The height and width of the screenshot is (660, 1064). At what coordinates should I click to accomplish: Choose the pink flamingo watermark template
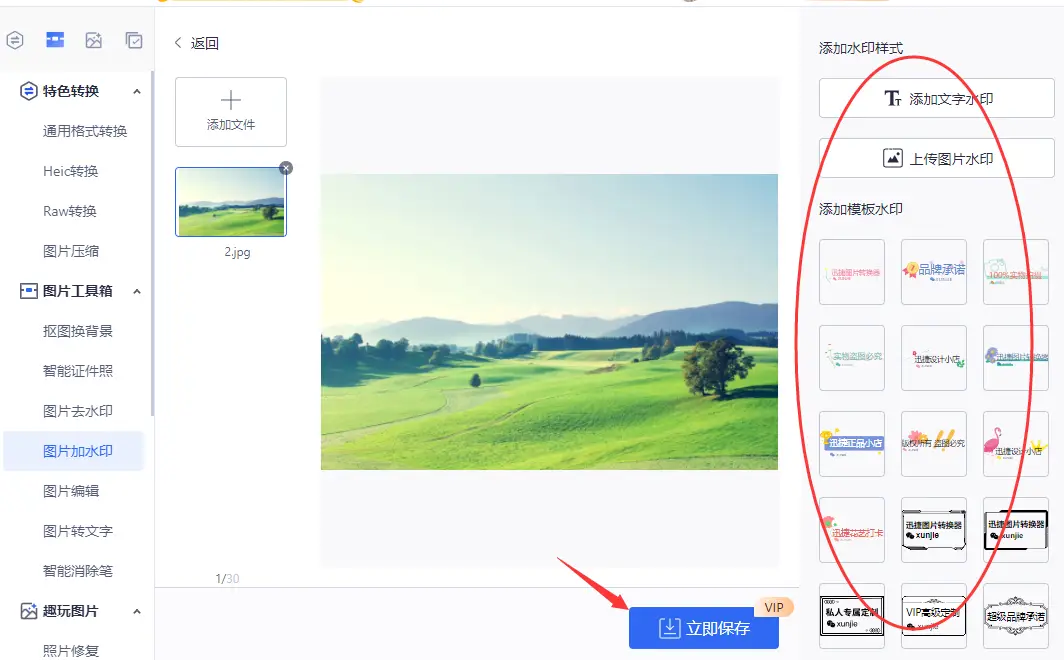pos(1015,444)
